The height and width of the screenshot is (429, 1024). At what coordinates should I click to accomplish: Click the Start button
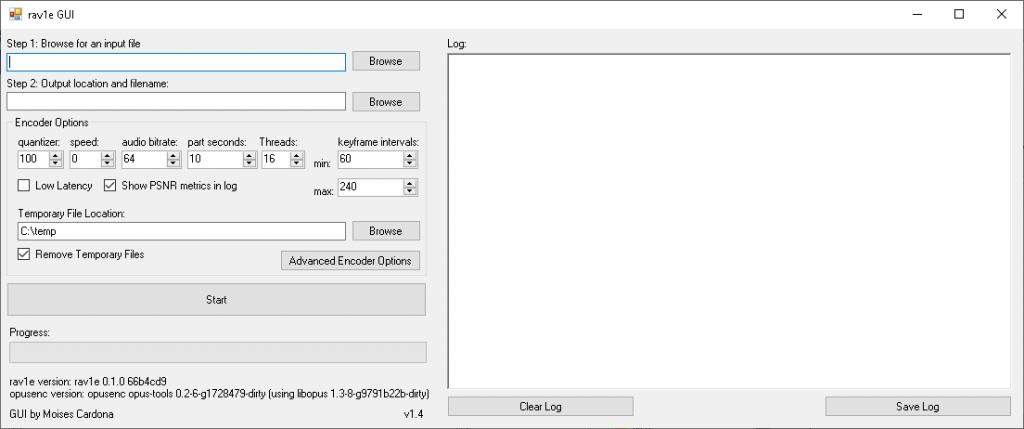(x=216, y=300)
